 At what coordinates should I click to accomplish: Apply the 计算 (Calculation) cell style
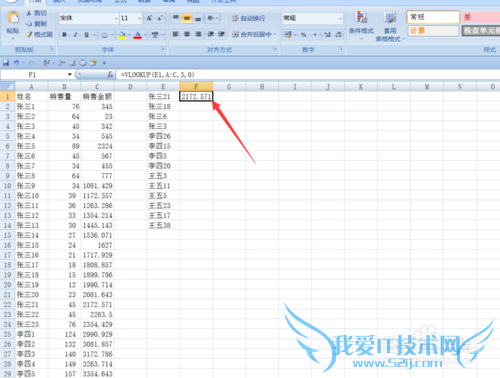click(x=433, y=31)
